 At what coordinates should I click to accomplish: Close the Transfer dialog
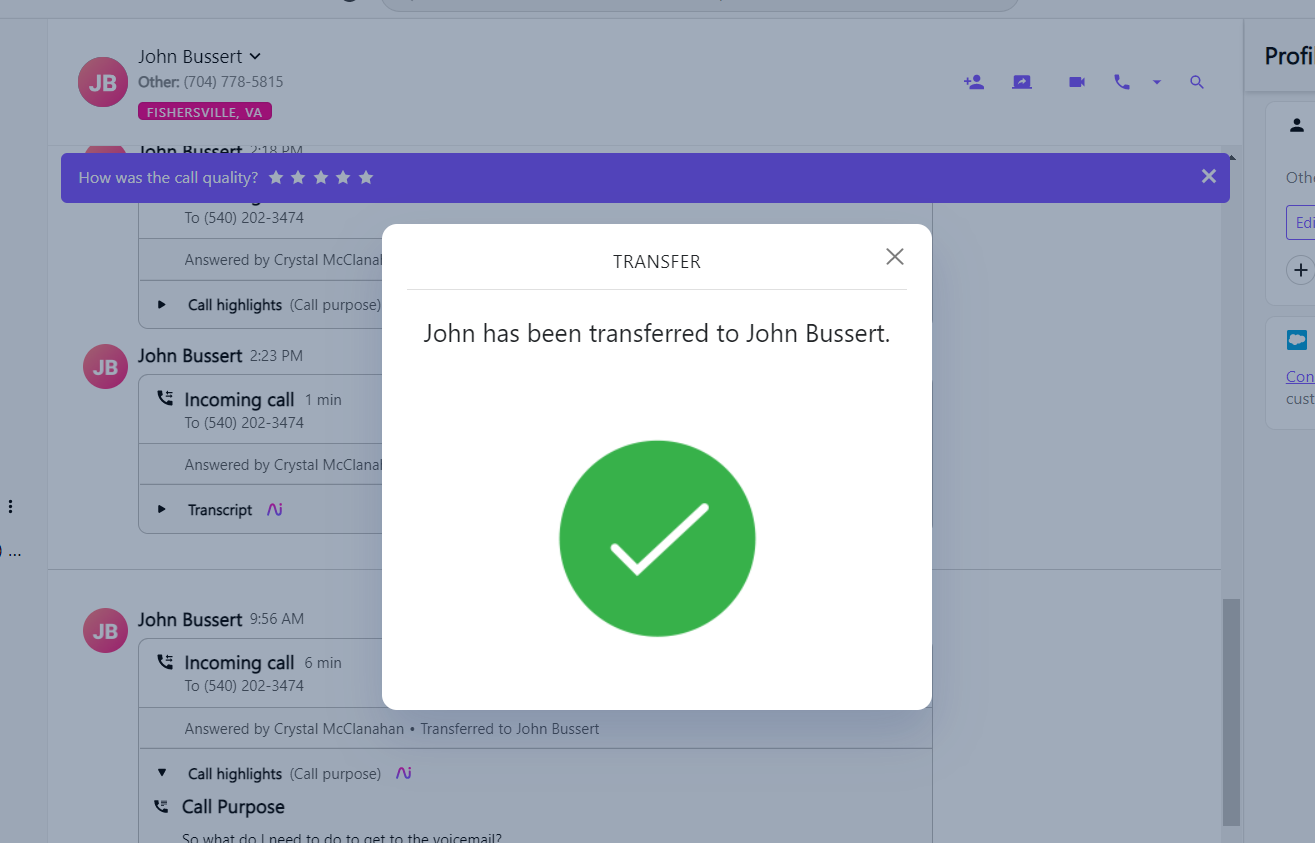894,257
